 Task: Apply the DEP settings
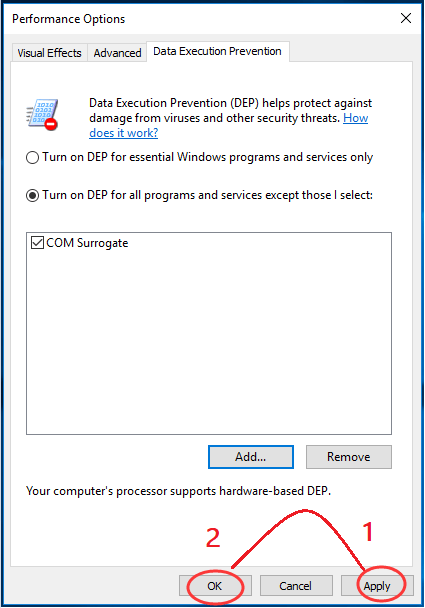[377, 586]
